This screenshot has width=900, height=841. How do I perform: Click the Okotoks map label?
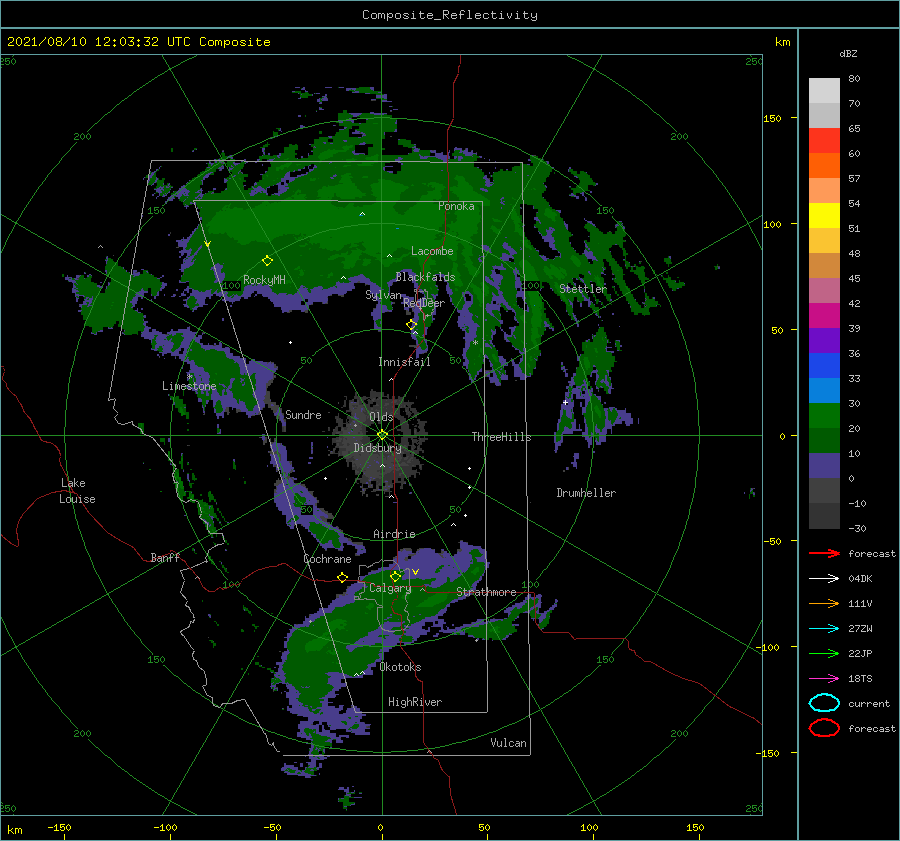point(400,667)
